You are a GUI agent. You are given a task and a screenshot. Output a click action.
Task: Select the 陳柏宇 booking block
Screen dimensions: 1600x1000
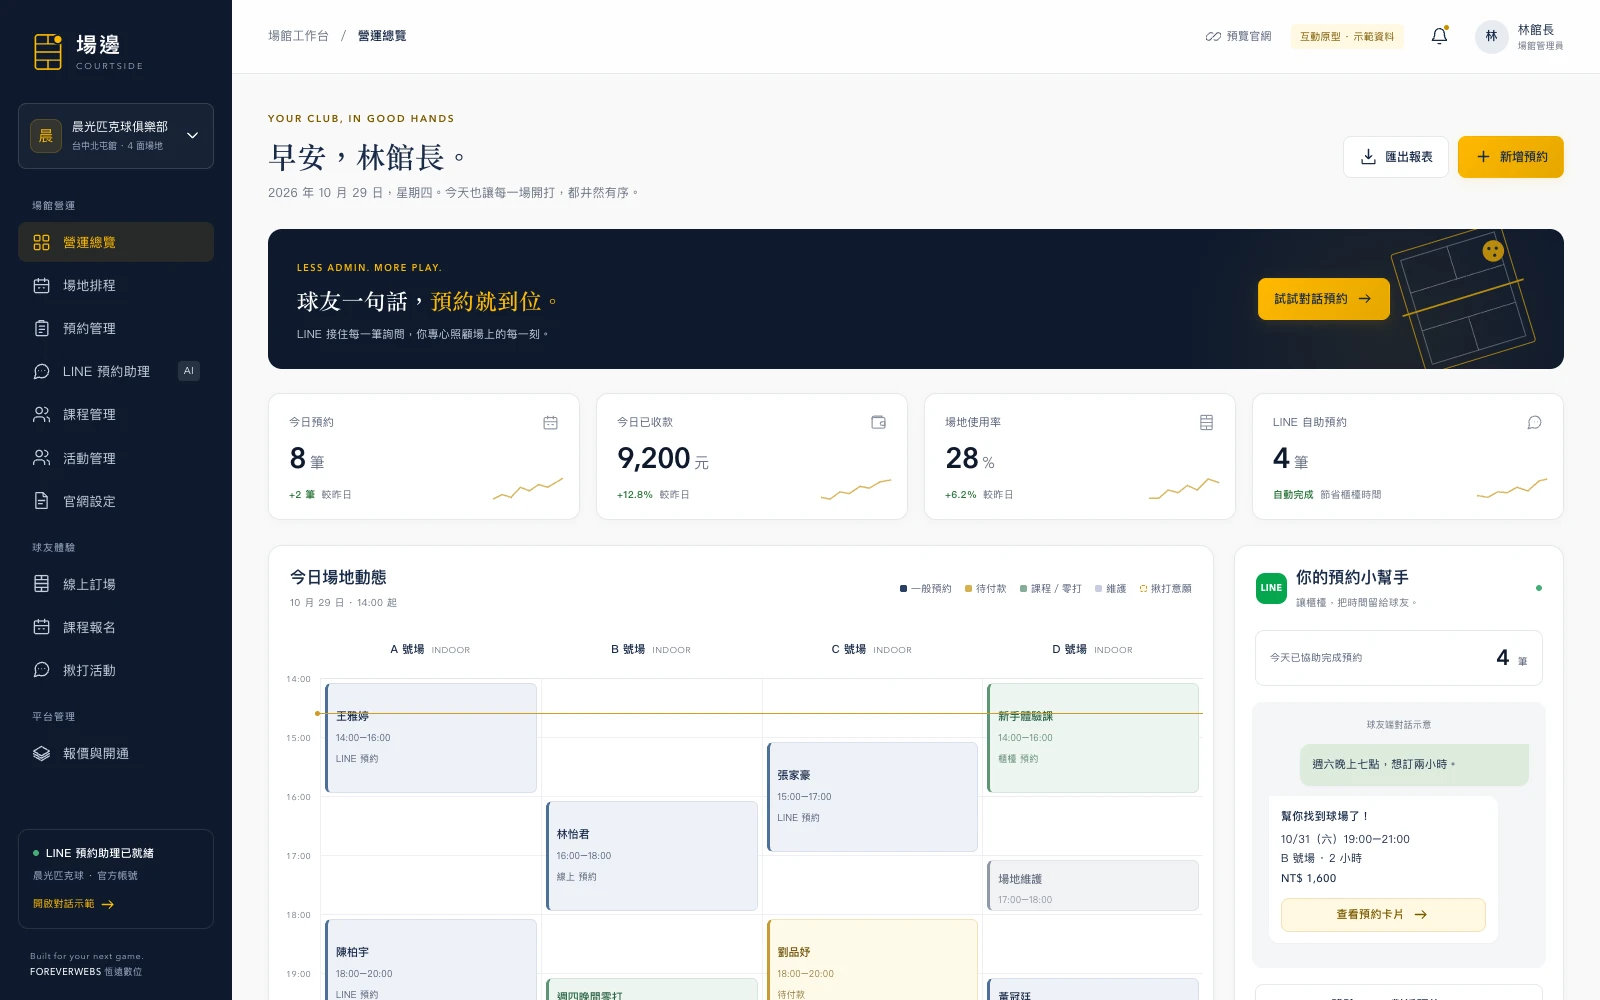coord(431,960)
